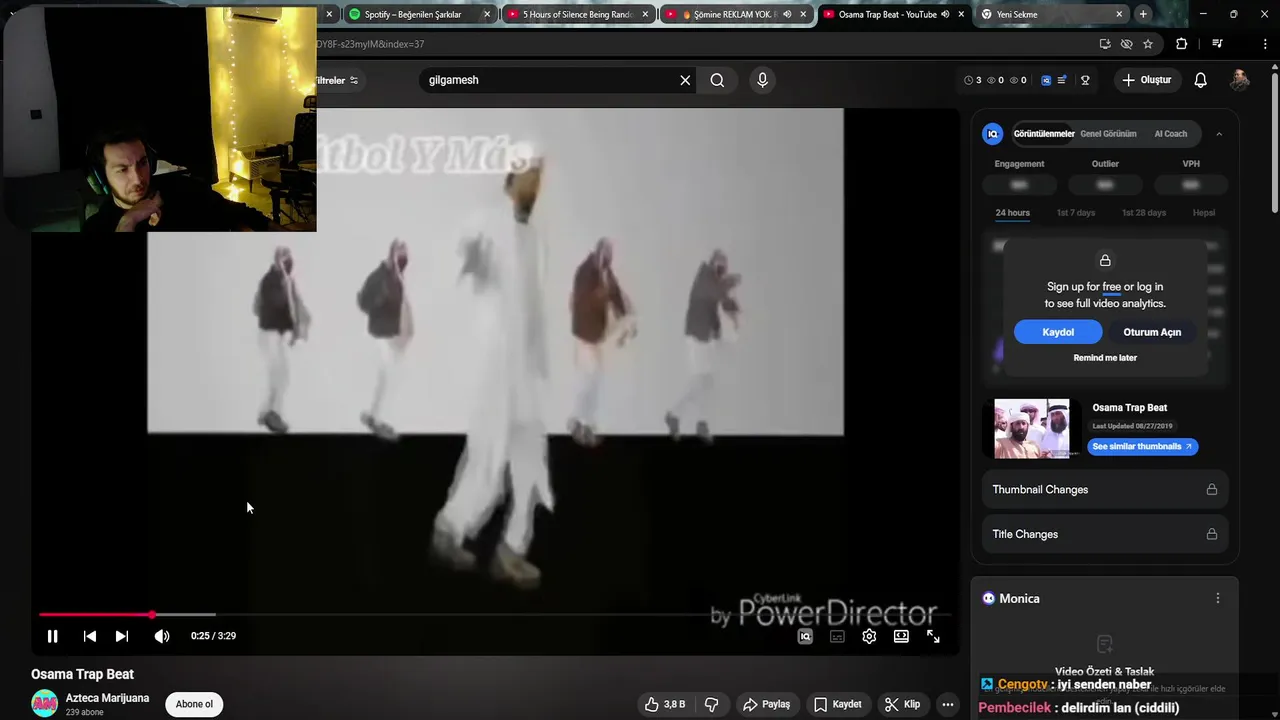Open the more actions three-dot button
This screenshot has height=720, width=1280.
(x=947, y=704)
